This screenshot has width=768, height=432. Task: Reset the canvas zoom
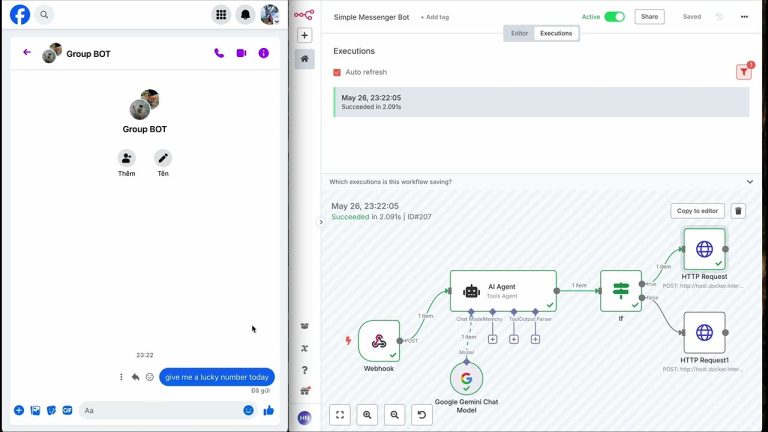[x=422, y=415]
